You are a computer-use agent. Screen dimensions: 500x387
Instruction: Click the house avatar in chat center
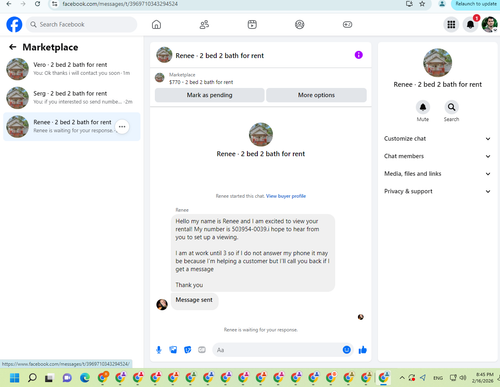[261, 134]
